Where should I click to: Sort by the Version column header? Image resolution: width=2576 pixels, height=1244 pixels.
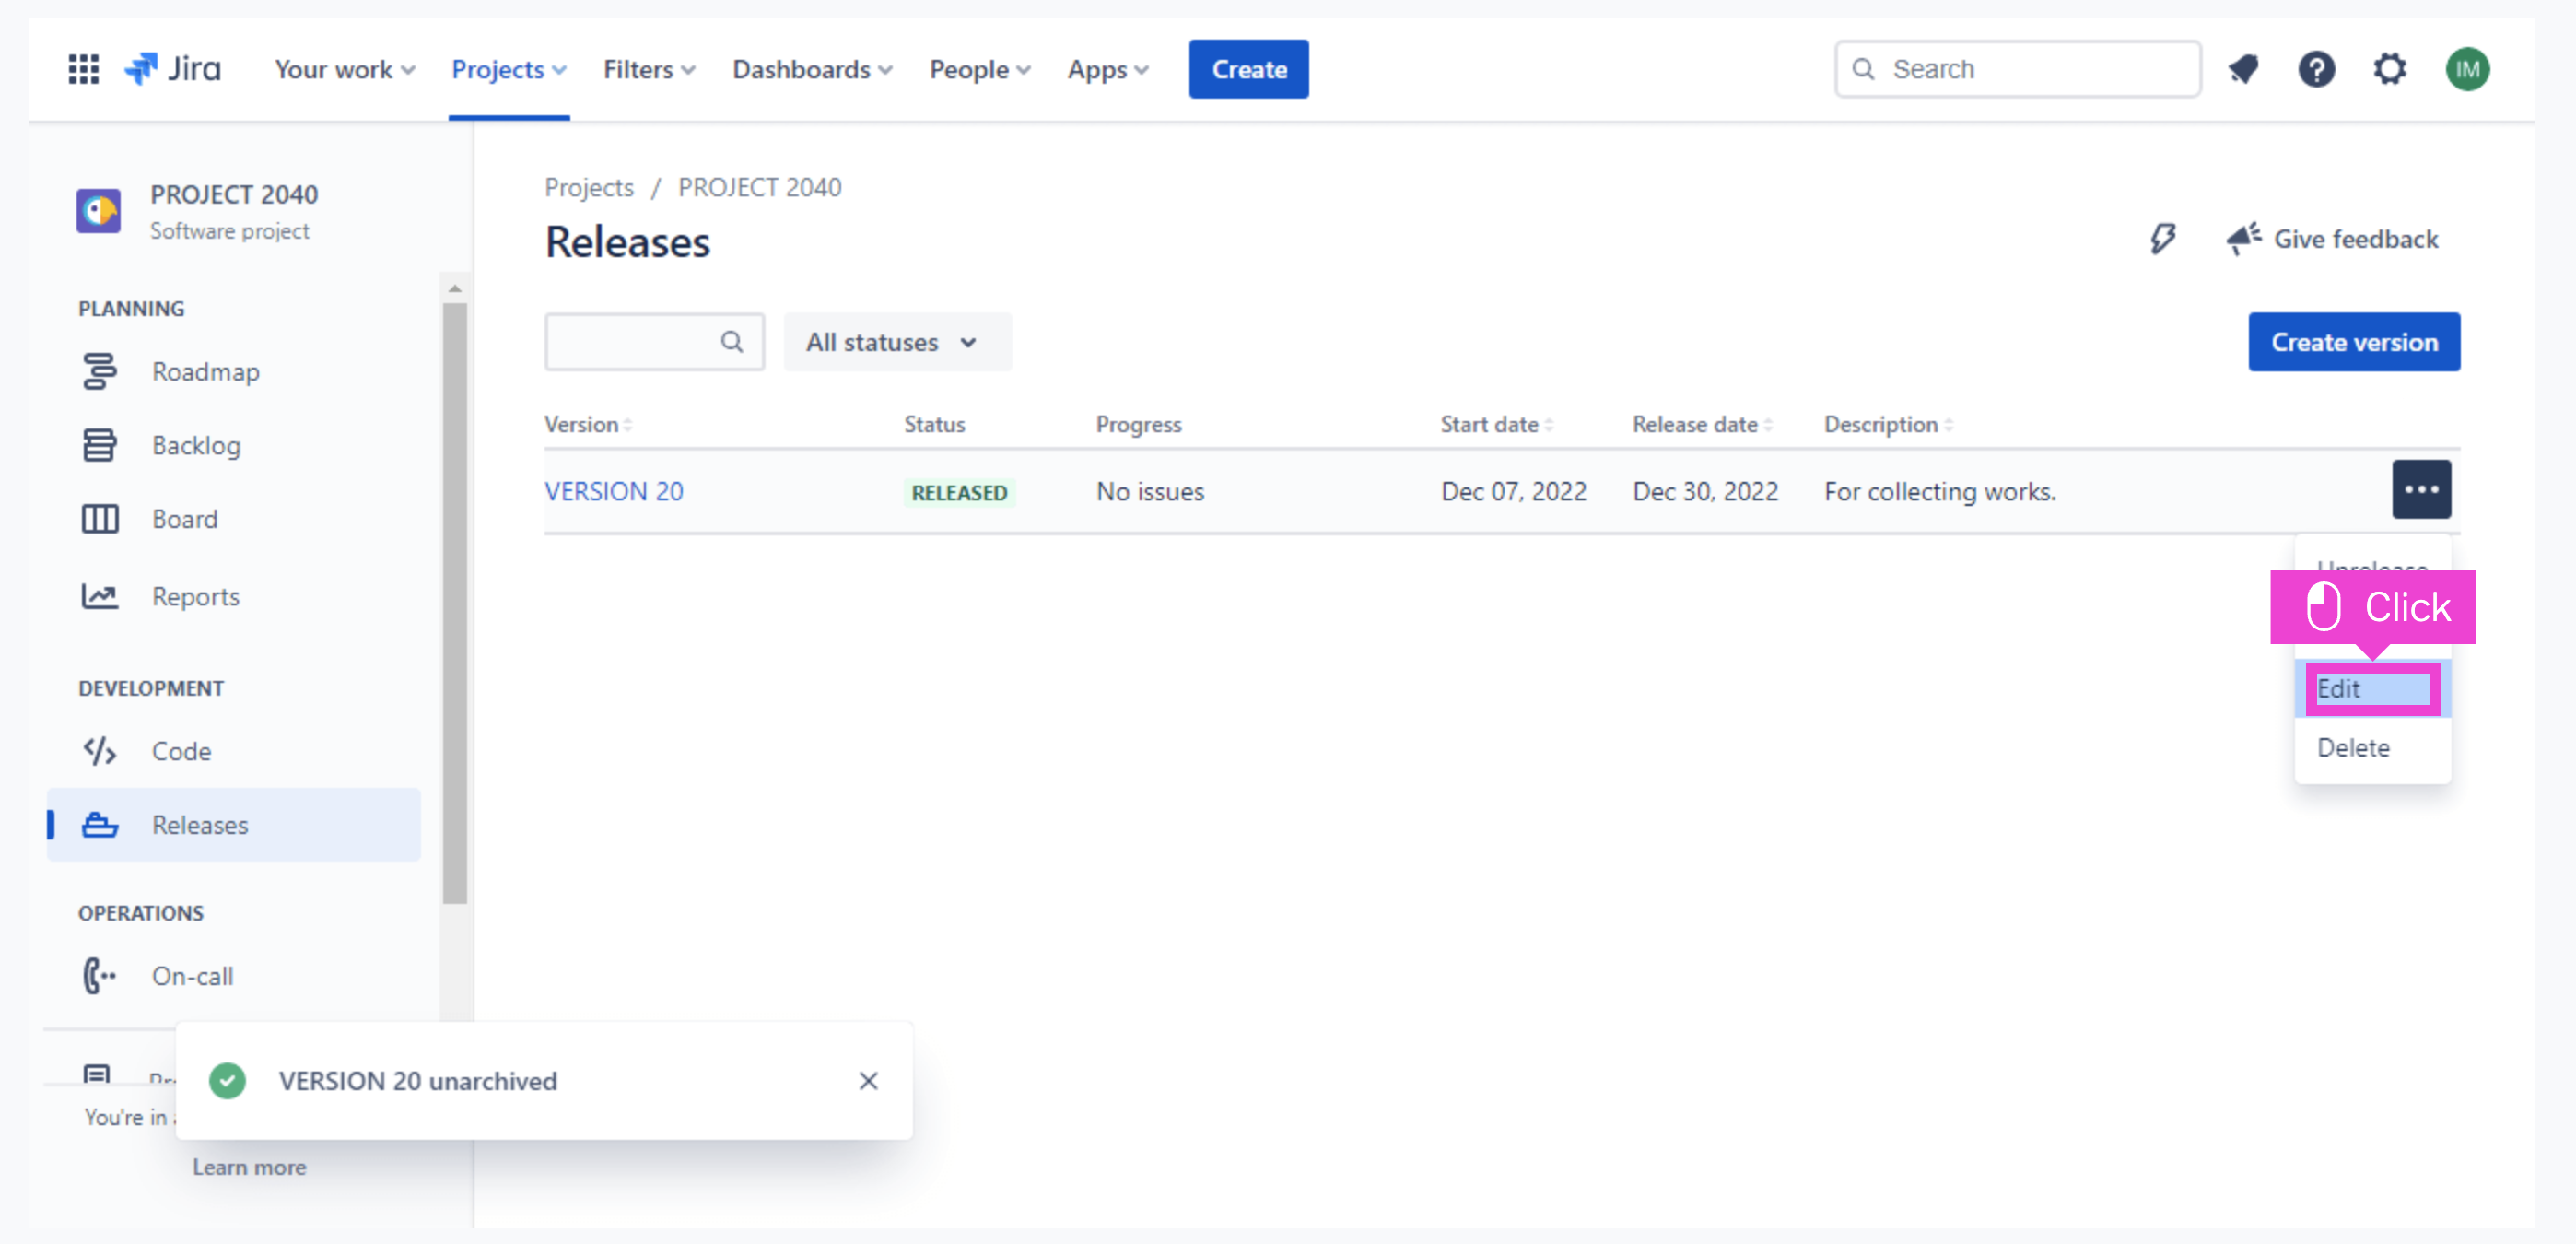click(588, 425)
